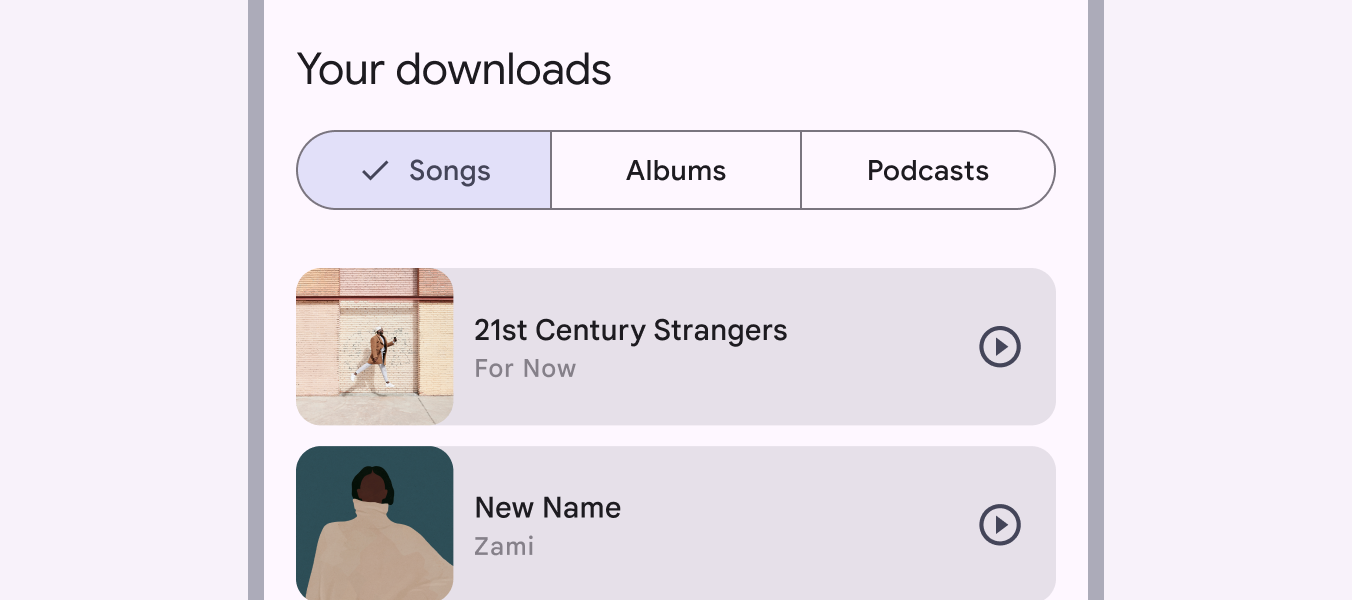
Task: Click the "Your downloads" heading
Action: 454,70
